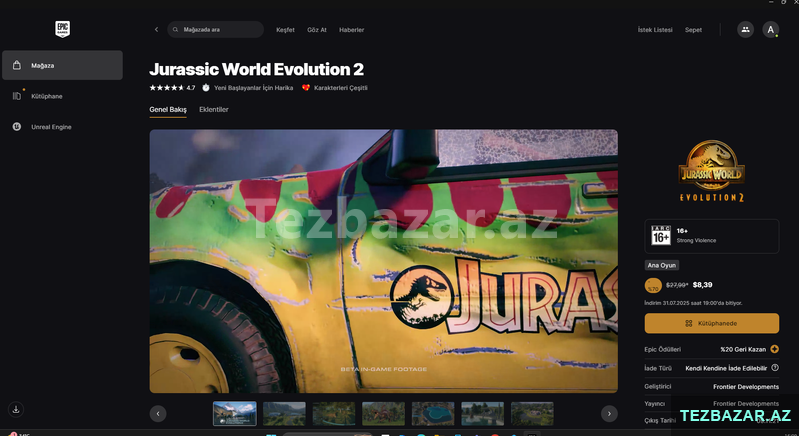Open the Keşfet tab
The height and width of the screenshot is (436, 799).
tap(285, 30)
